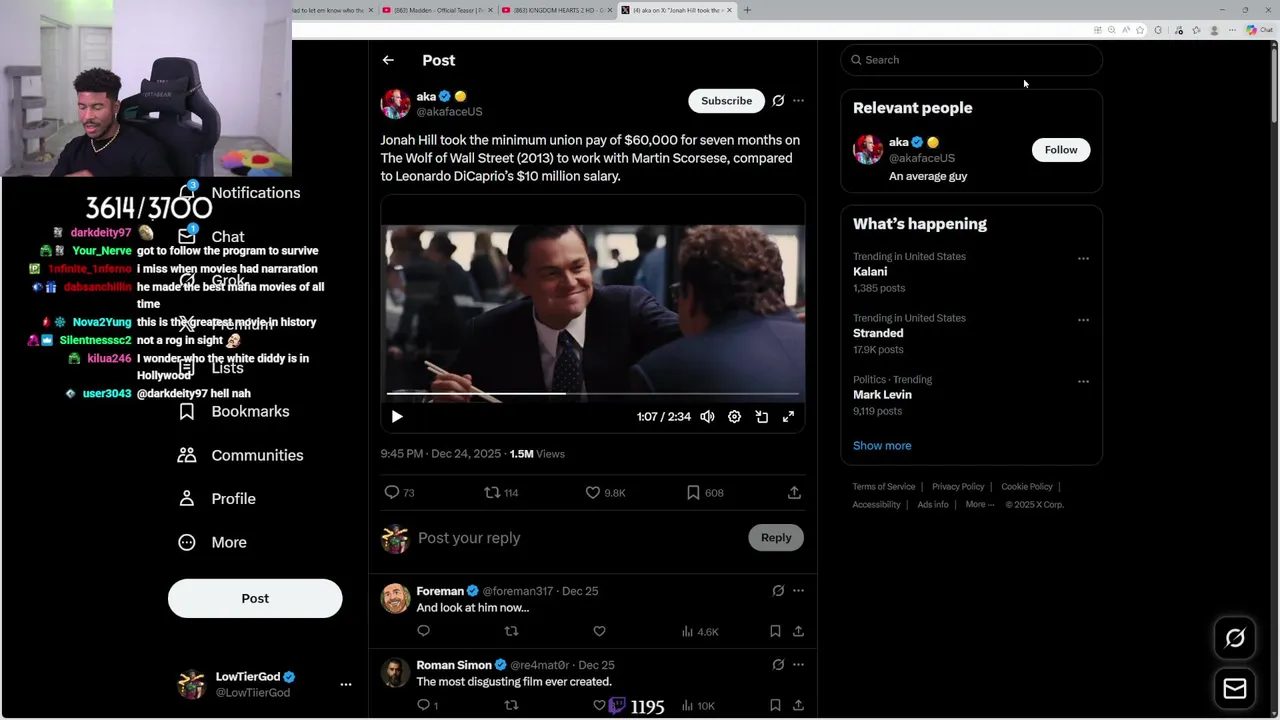The height and width of the screenshot is (720, 1280).
Task: Open Notifications in sidebar
Action: 240,192
